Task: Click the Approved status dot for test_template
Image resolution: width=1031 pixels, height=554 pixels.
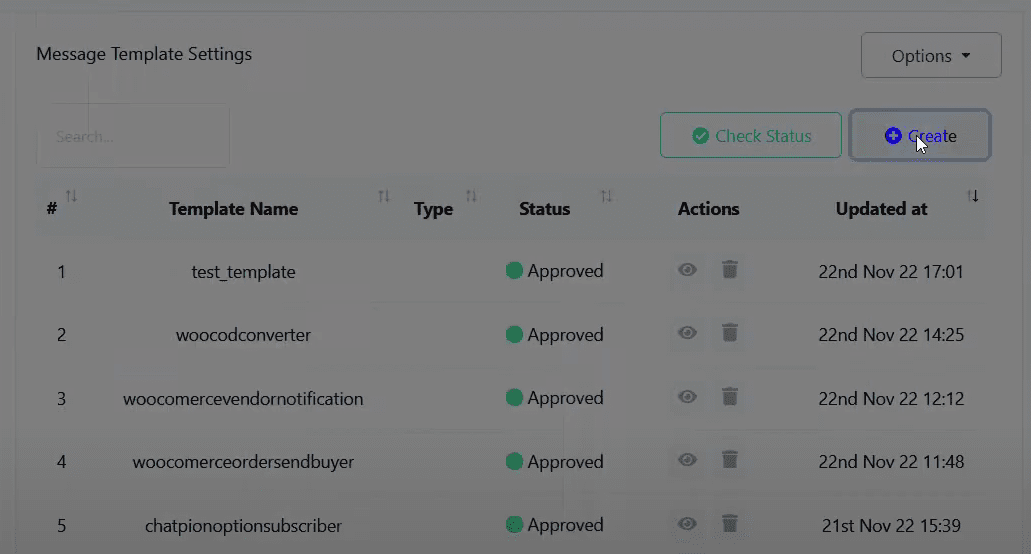Action: (x=514, y=270)
